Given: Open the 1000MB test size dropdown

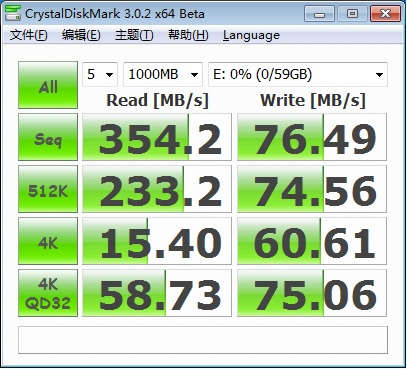Looking at the screenshot, I should point(163,74).
